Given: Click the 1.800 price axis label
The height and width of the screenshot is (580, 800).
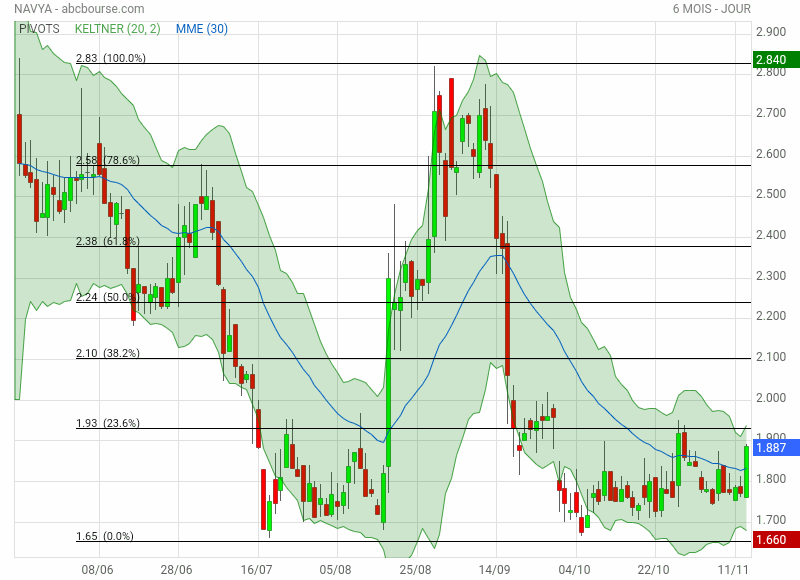Looking at the screenshot, I should [x=771, y=478].
